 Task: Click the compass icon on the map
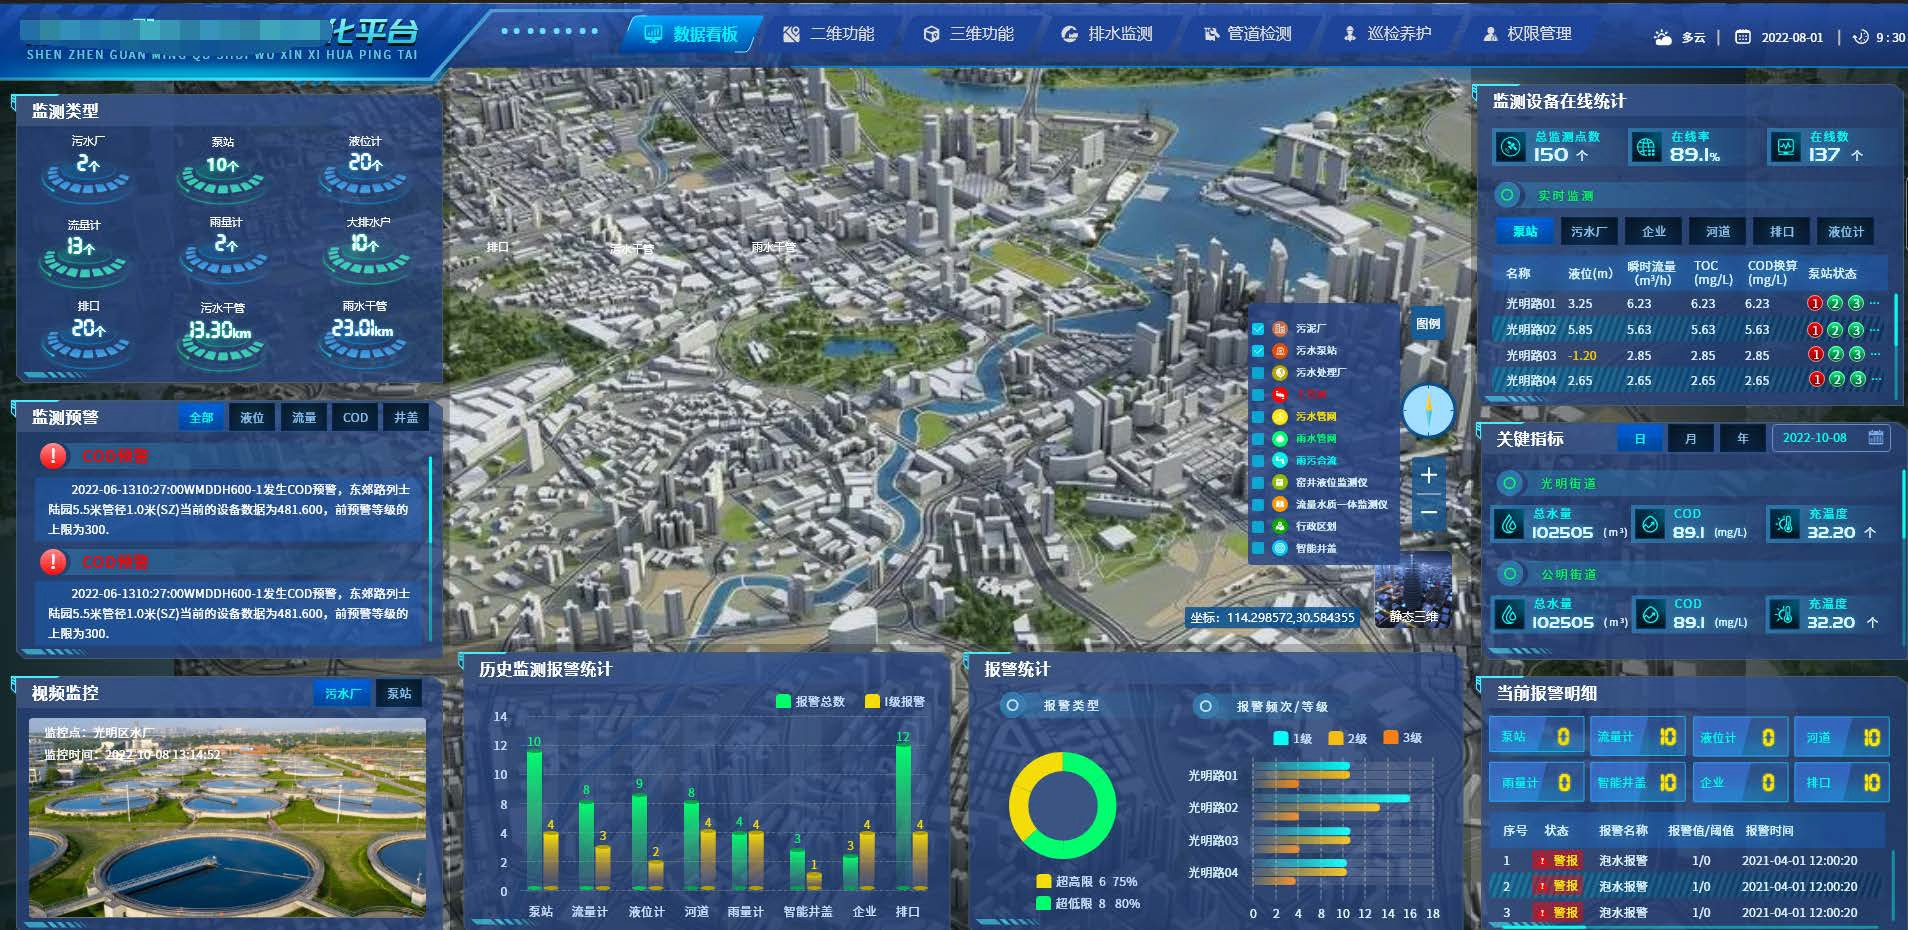pos(1427,411)
